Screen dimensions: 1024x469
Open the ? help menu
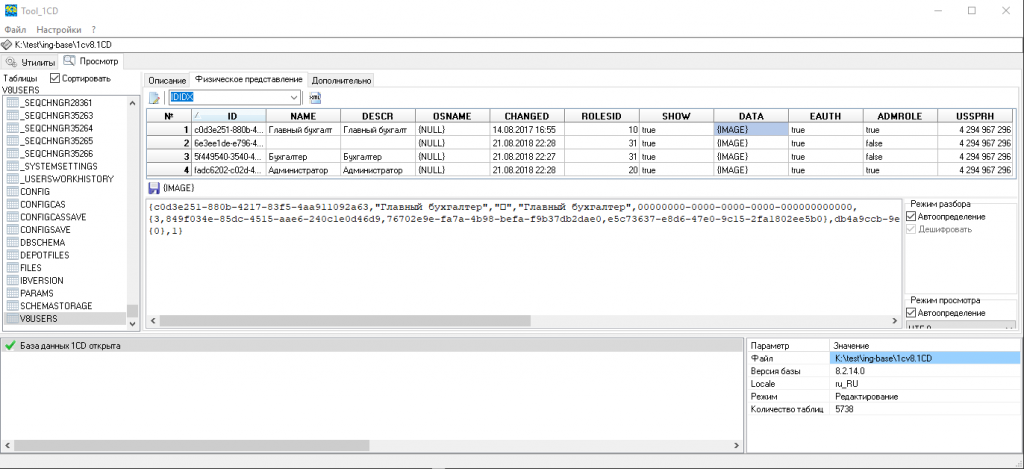pos(93,29)
